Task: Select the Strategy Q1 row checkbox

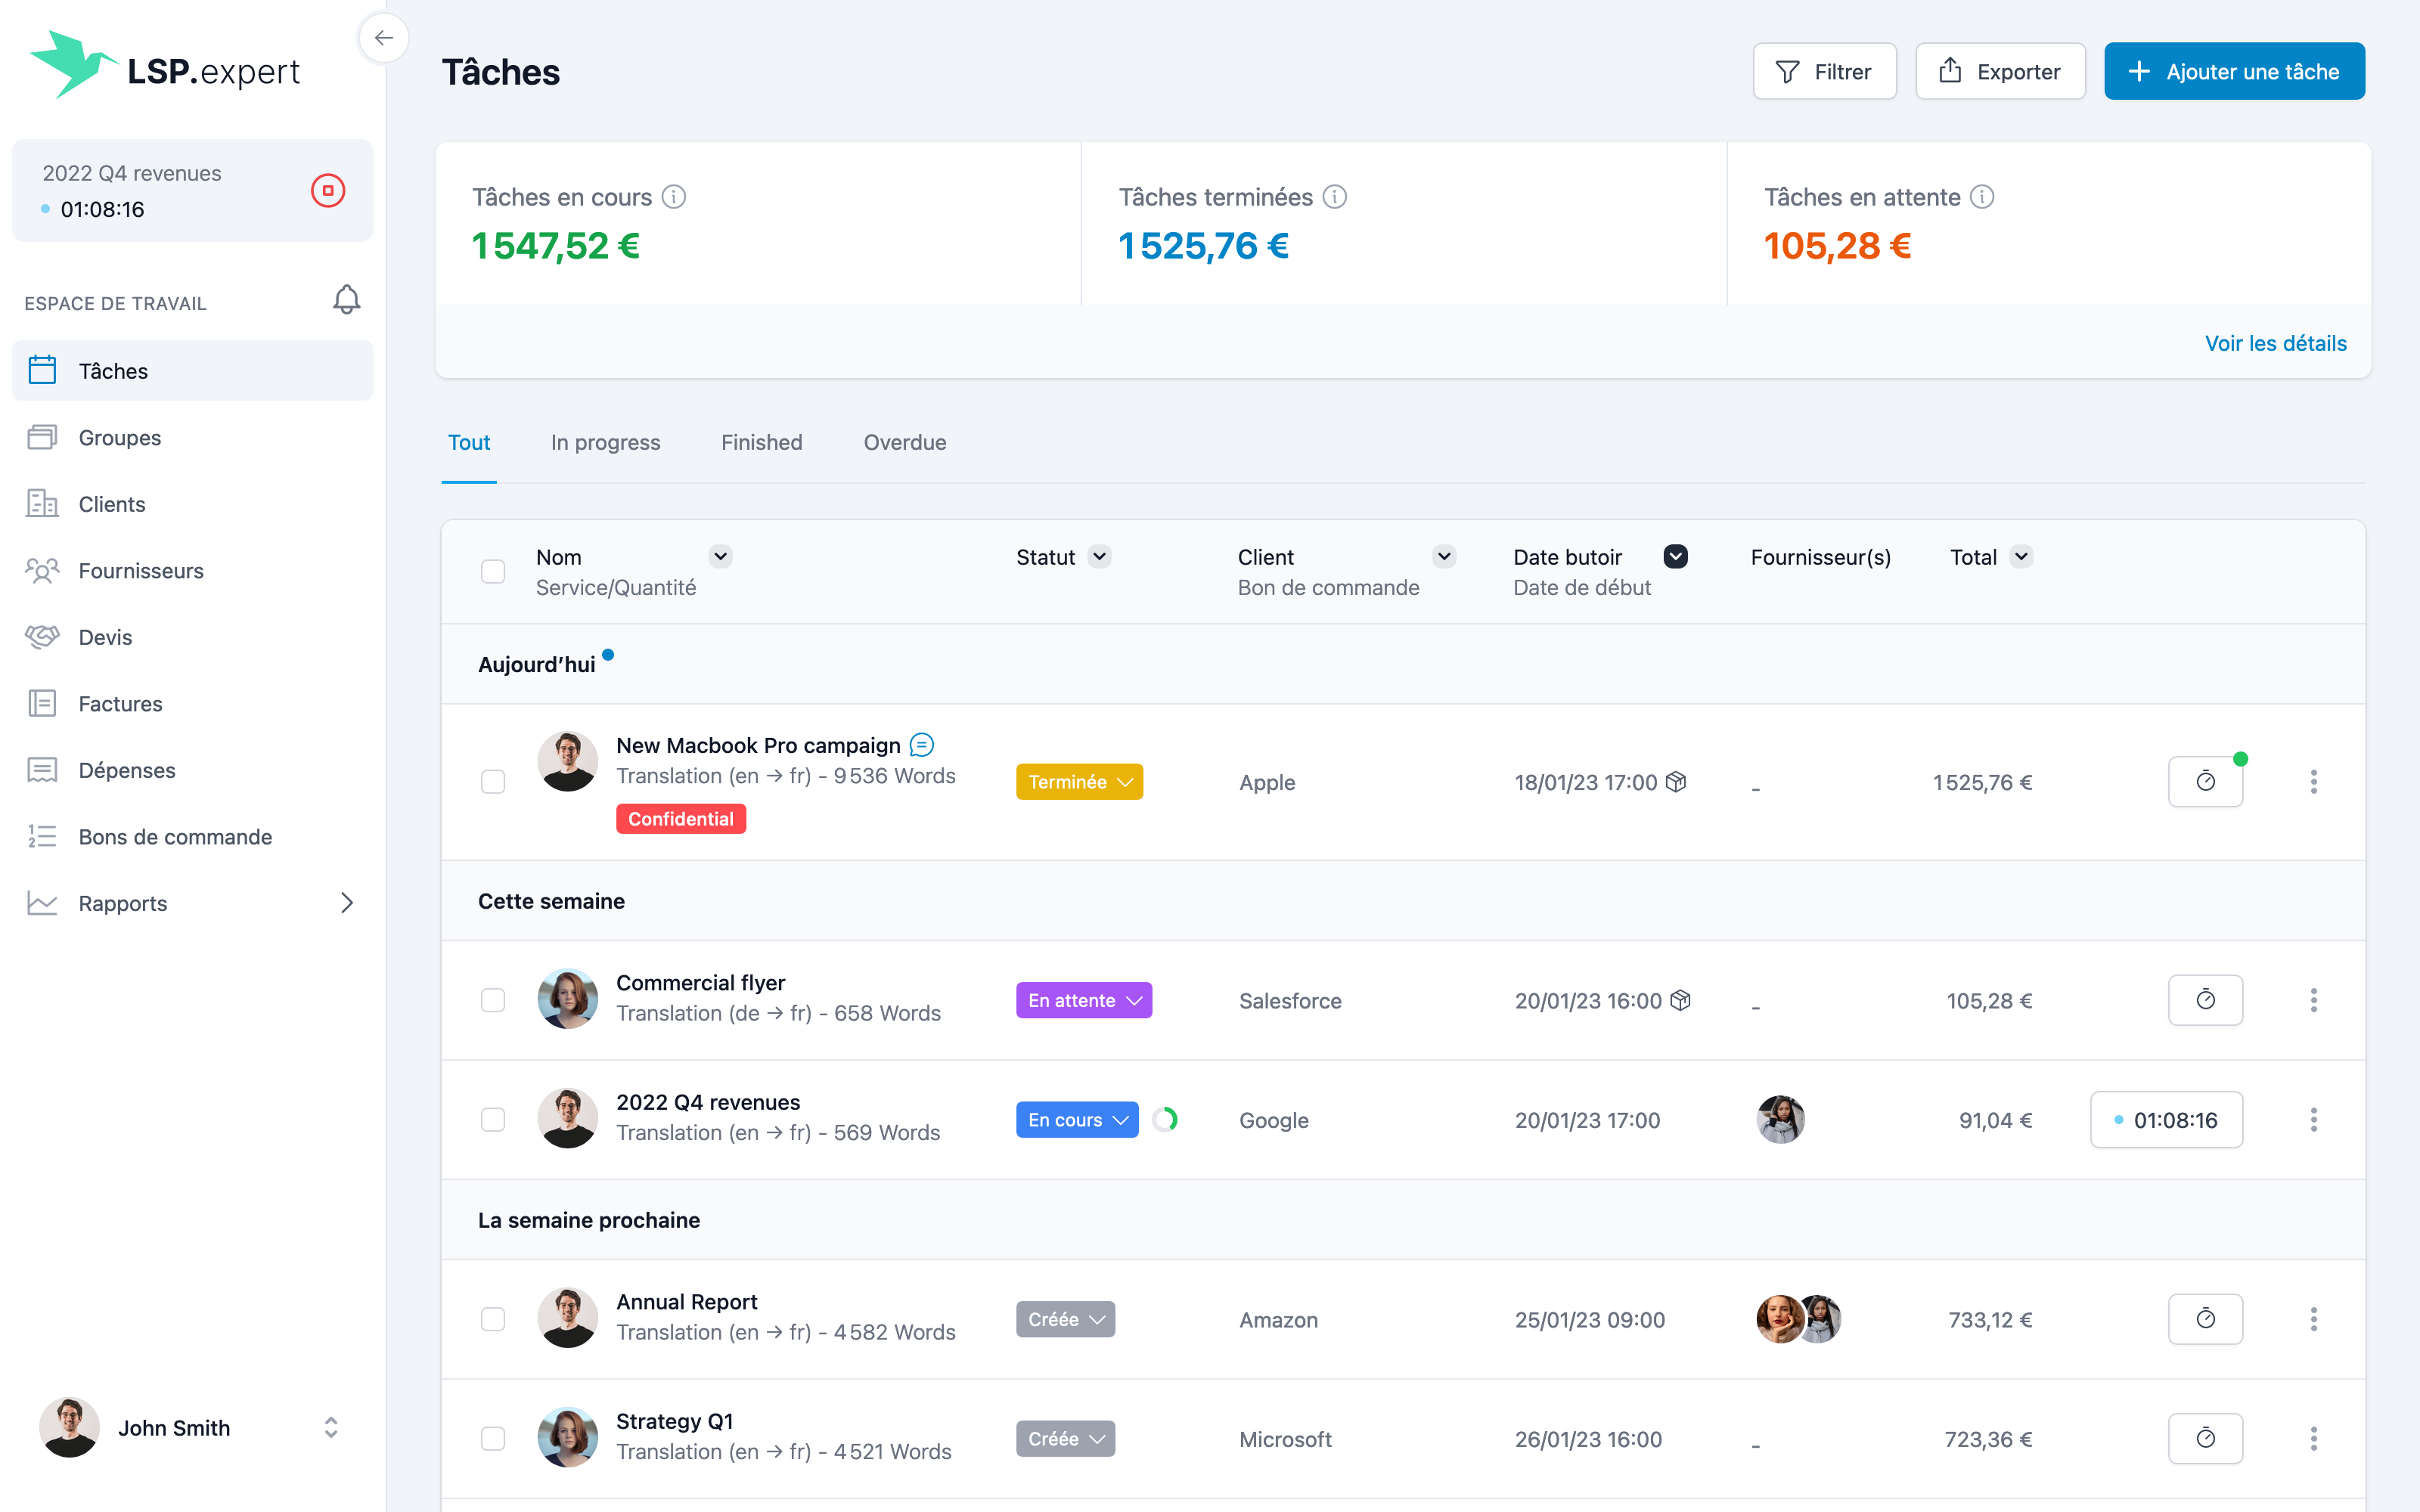Action: (493, 1439)
